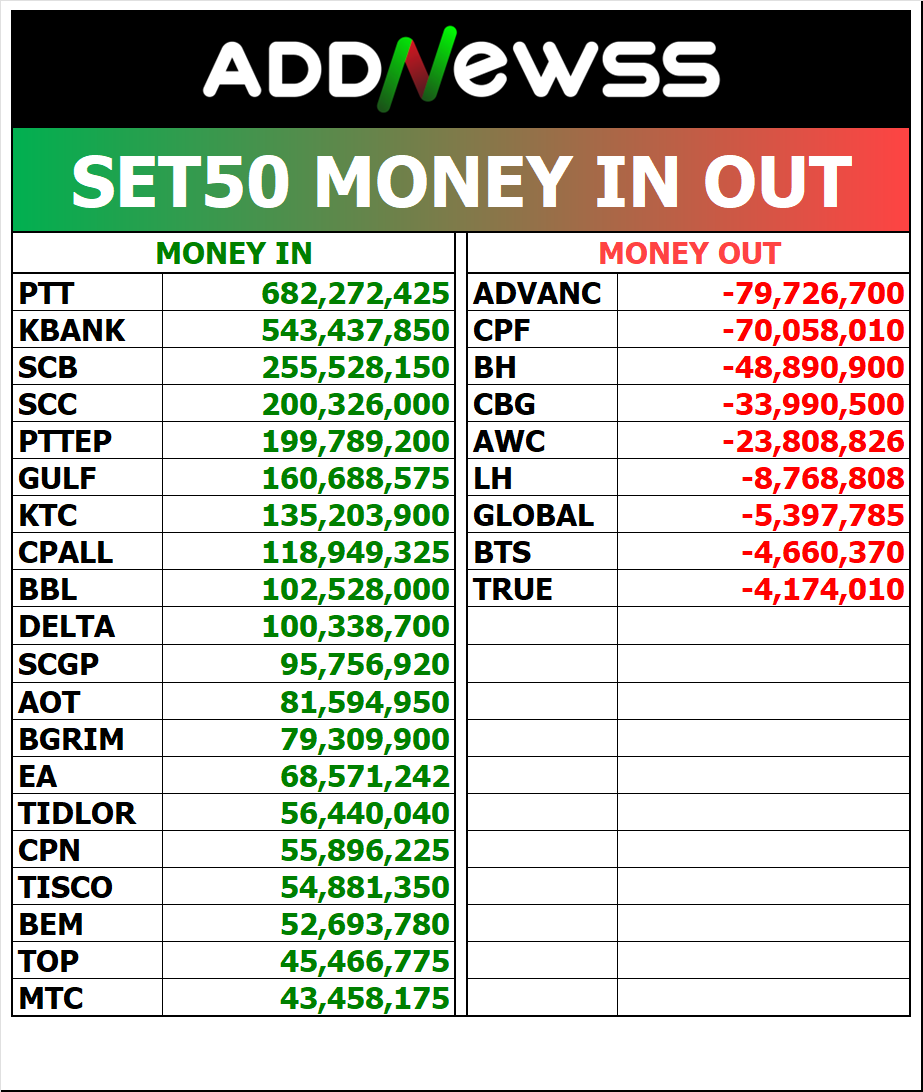Select the MTC value 43,458,175
Viewport: 923px width, 1092px height.
[x=365, y=998]
